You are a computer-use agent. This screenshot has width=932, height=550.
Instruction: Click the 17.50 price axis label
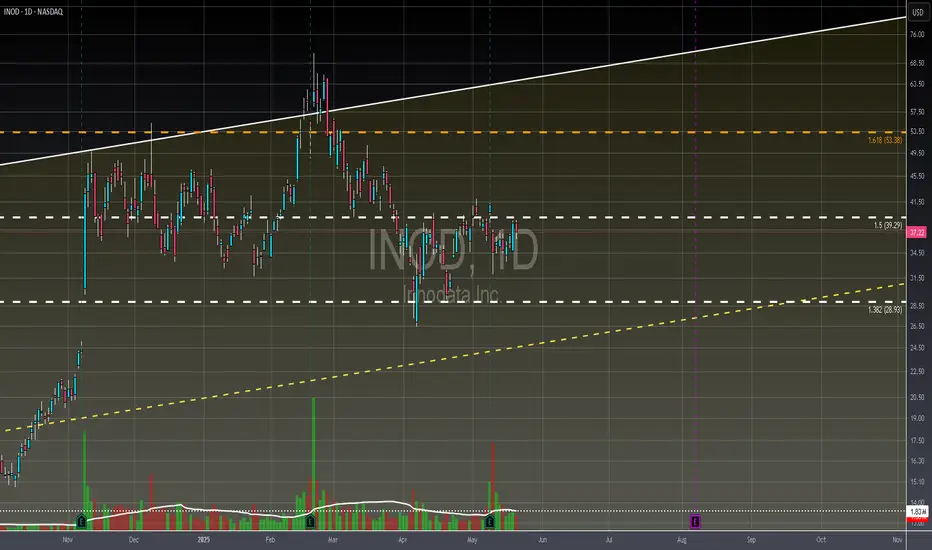[x=917, y=441]
